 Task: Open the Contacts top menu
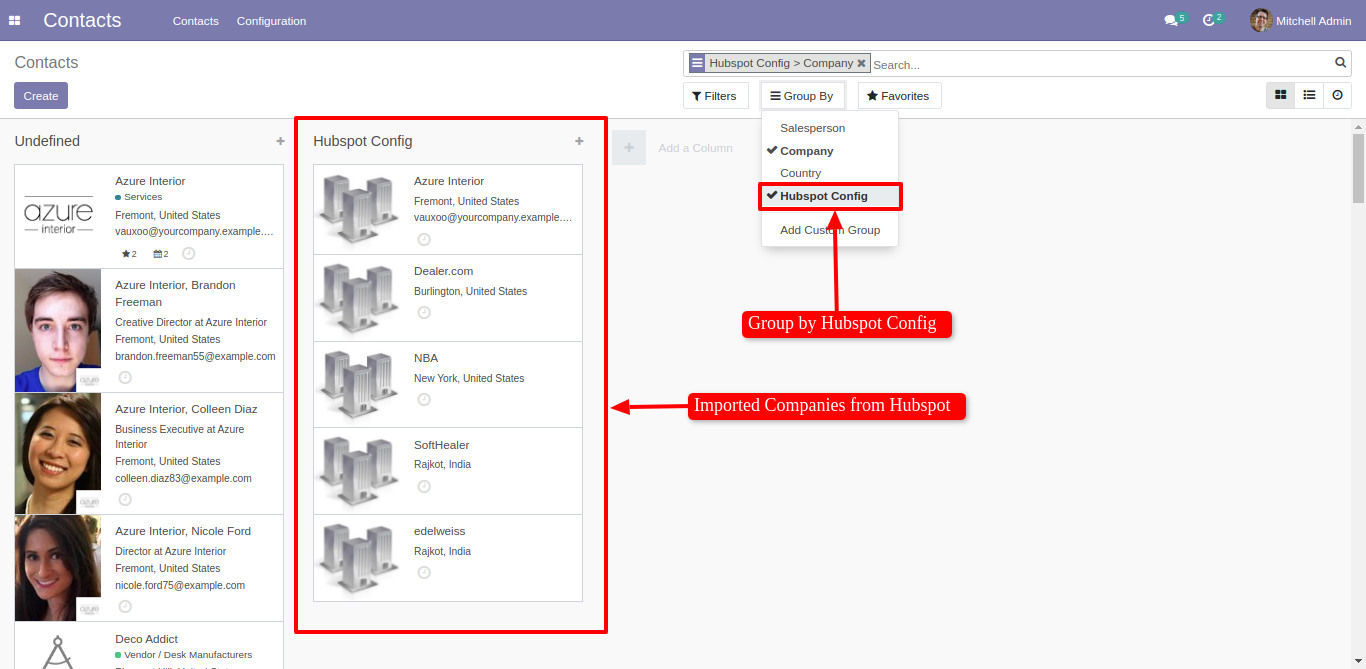tap(195, 21)
